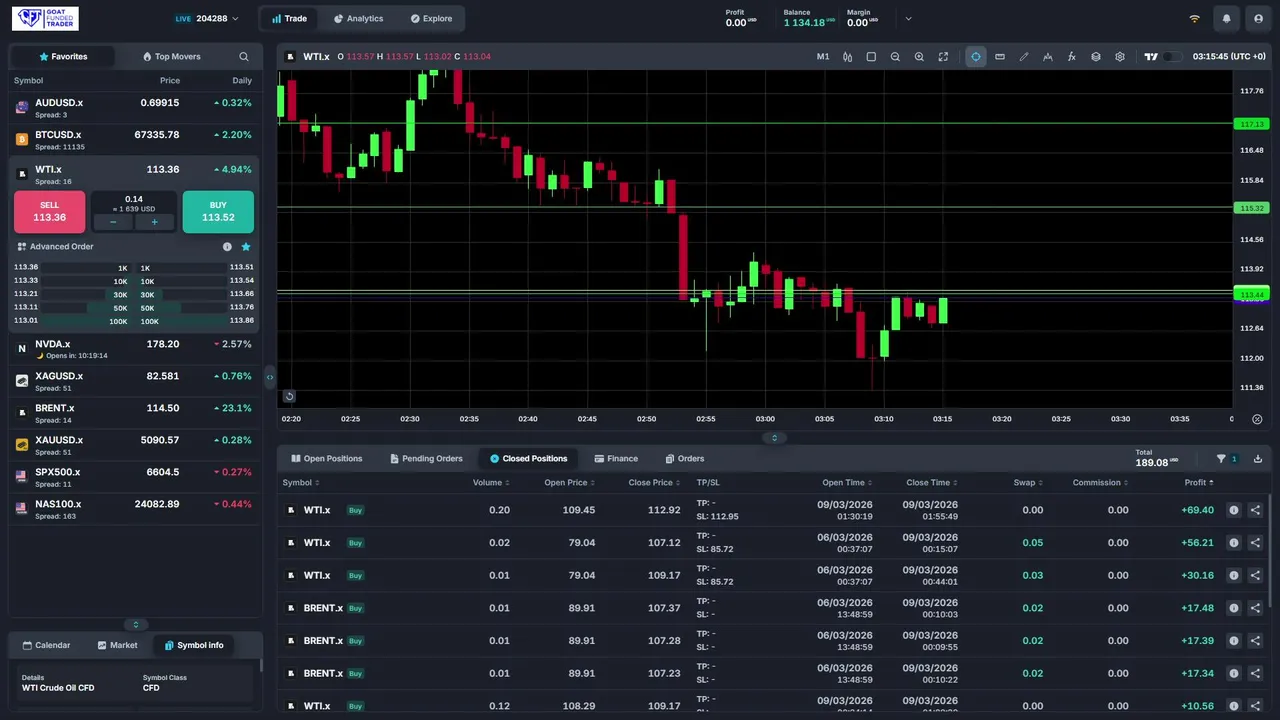Open the M1 timeframe selector

click(823, 57)
